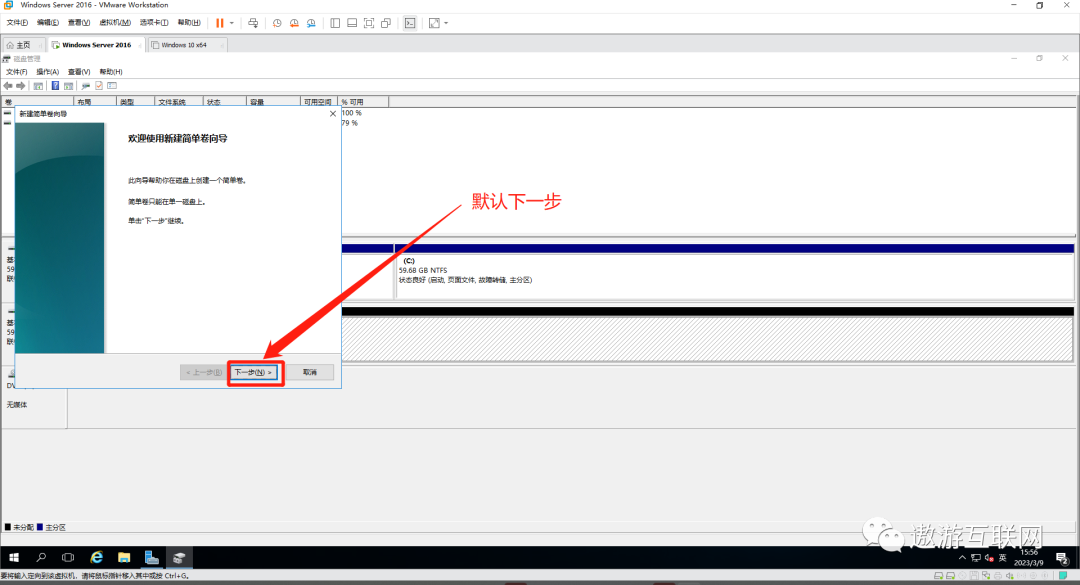The image size is (1080, 585).
Task: Close the 新建简单卷向导 dialog with X
Action: point(333,114)
